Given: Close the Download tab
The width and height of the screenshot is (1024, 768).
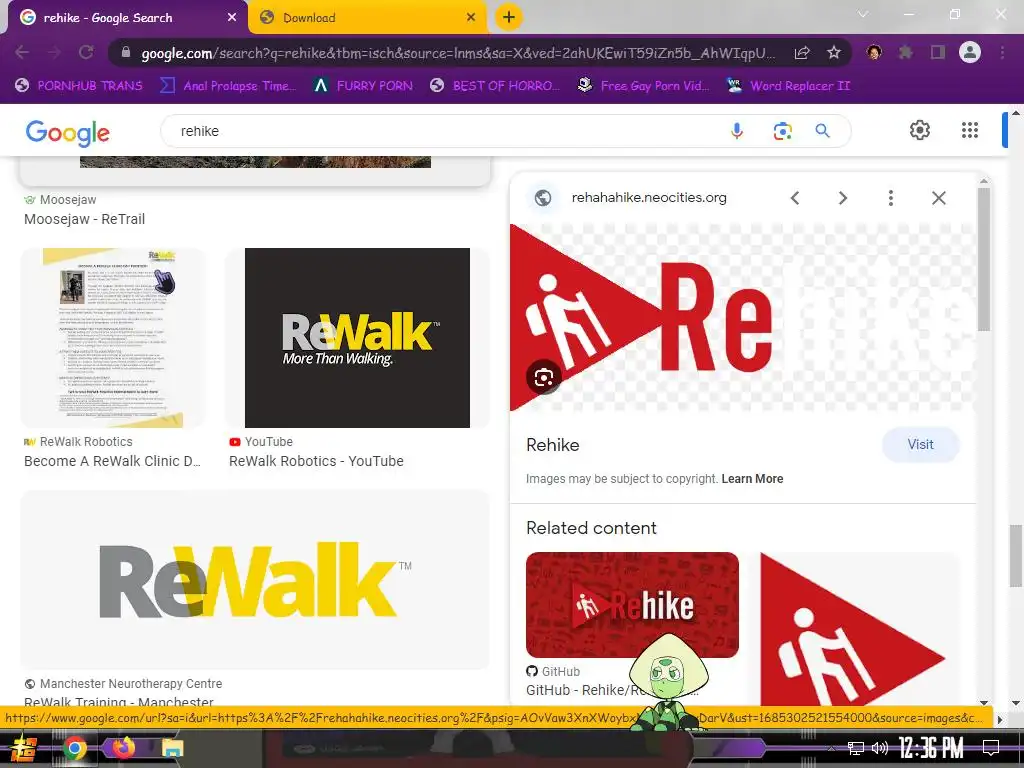Looking at the screenshot, I should (471, 18).
